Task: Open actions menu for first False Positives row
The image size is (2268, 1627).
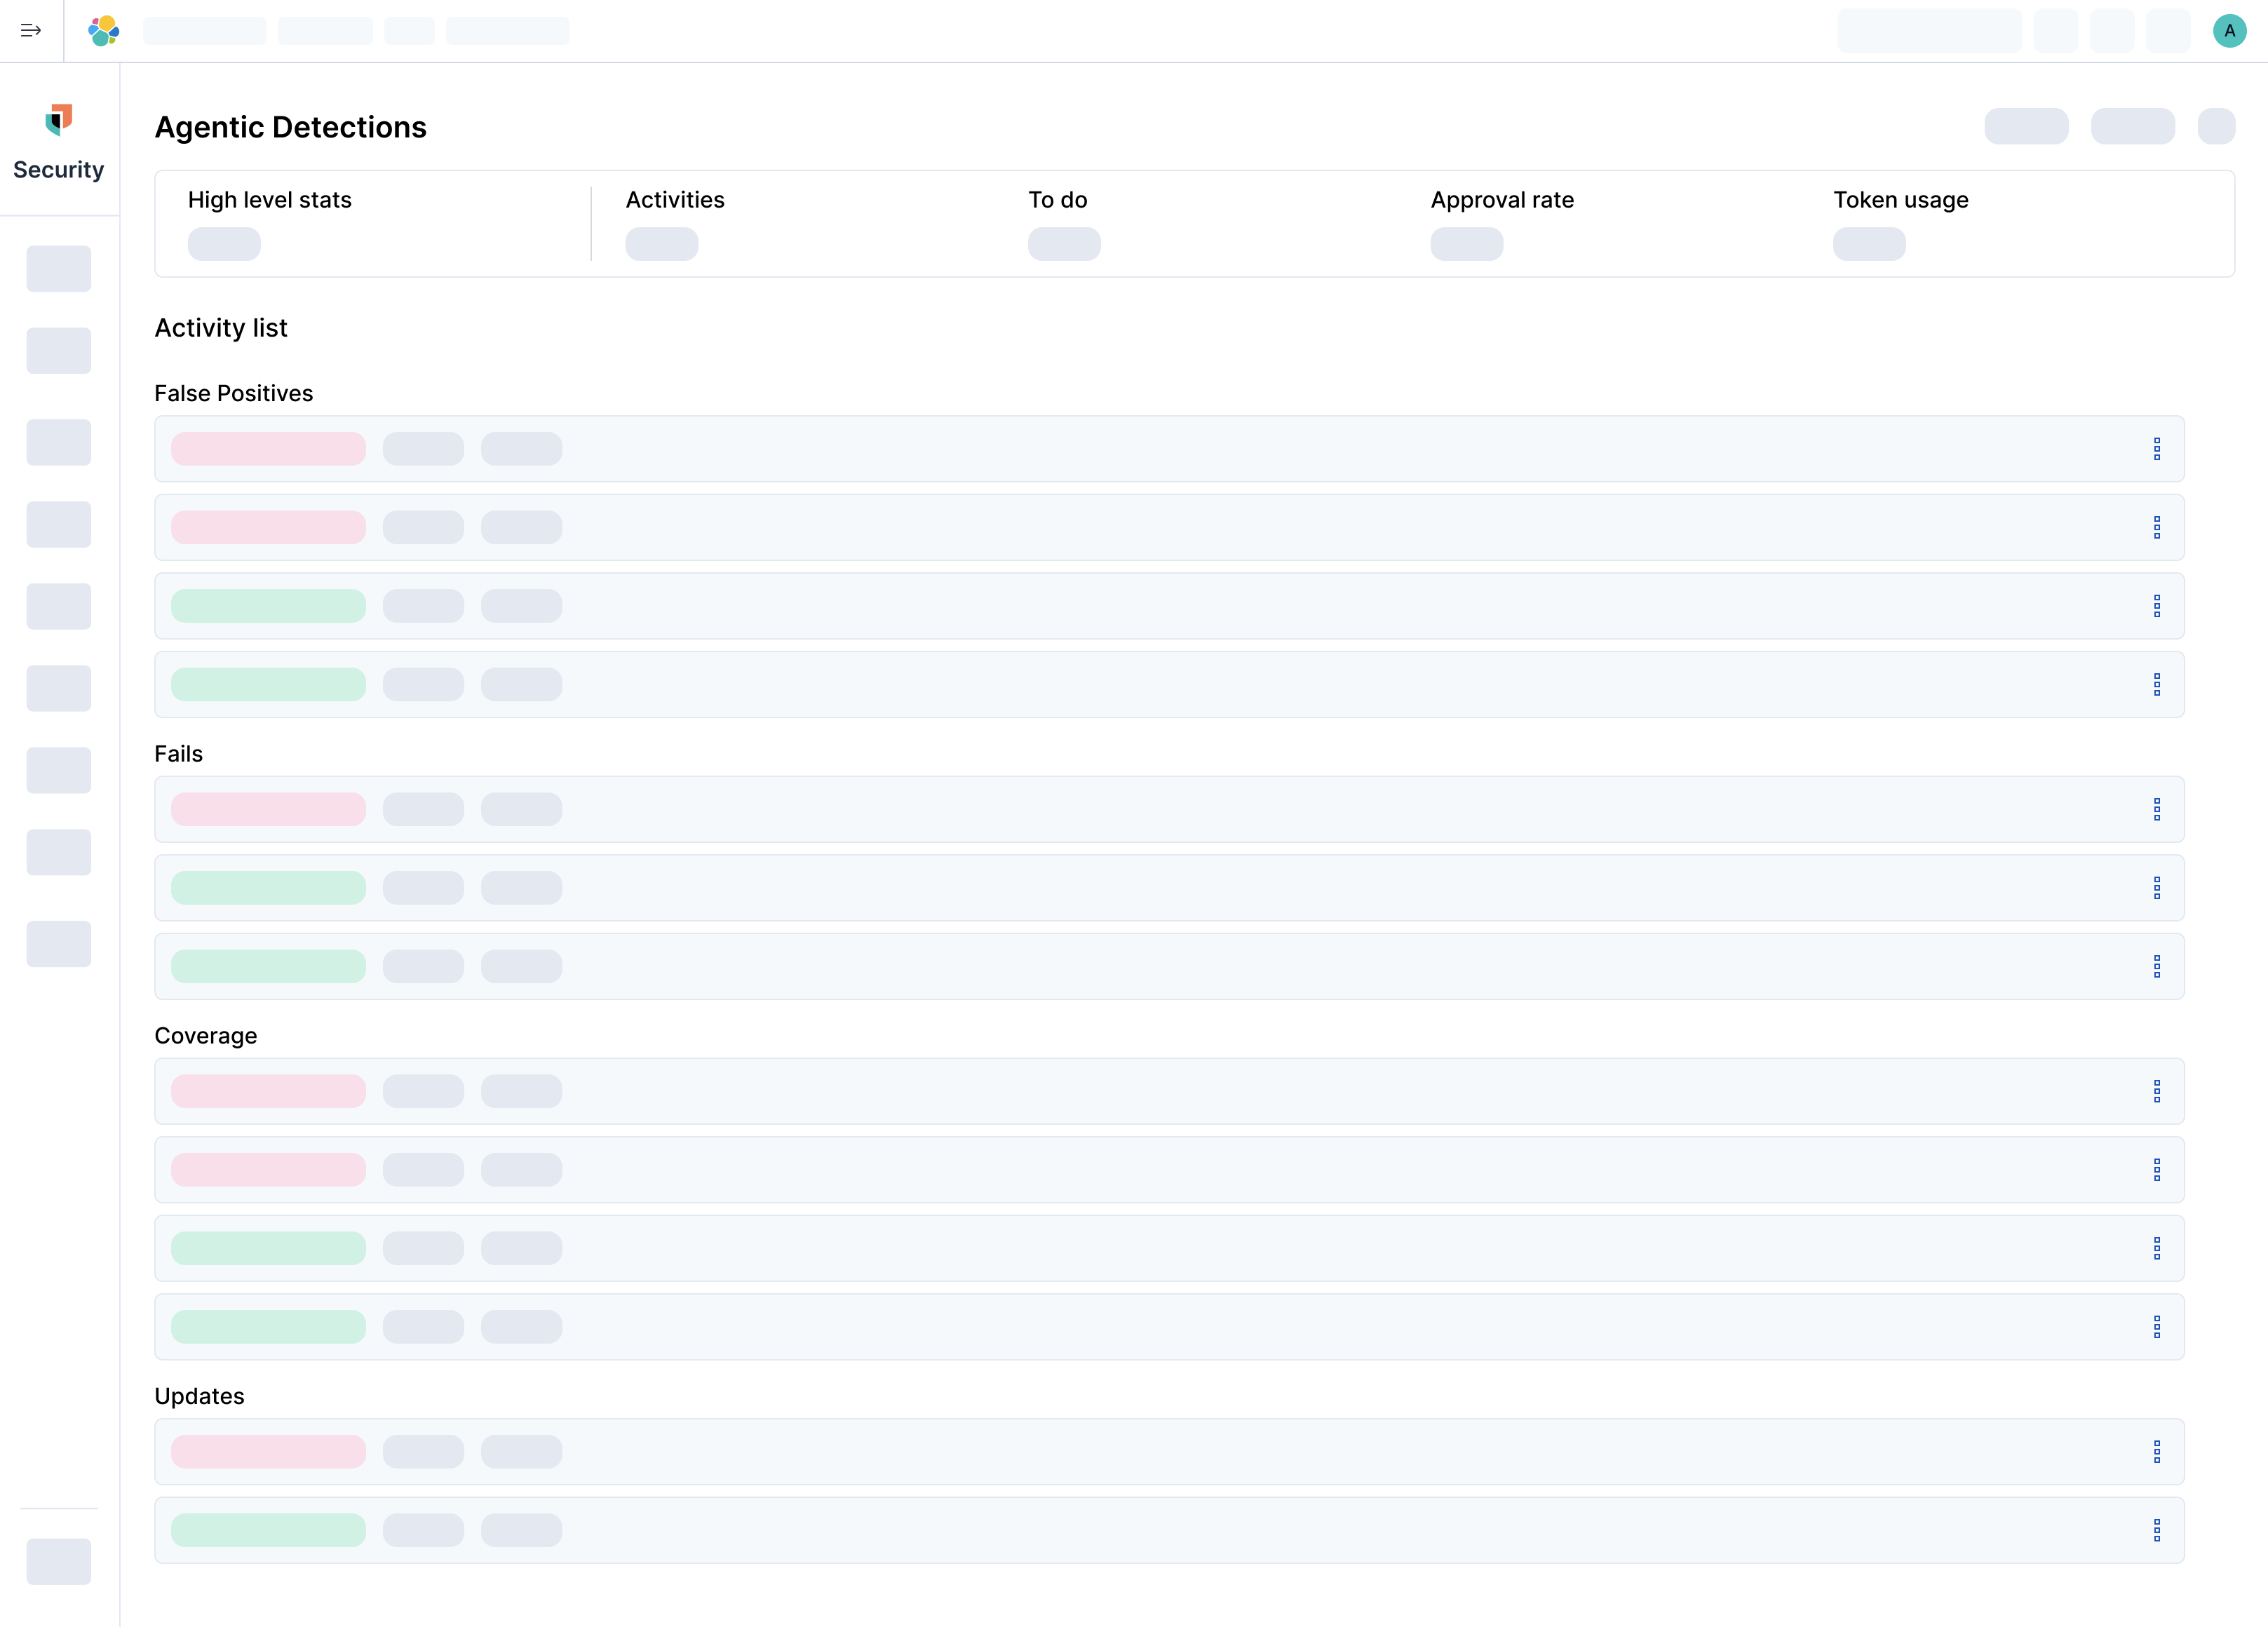Action: pos(2156,449)
